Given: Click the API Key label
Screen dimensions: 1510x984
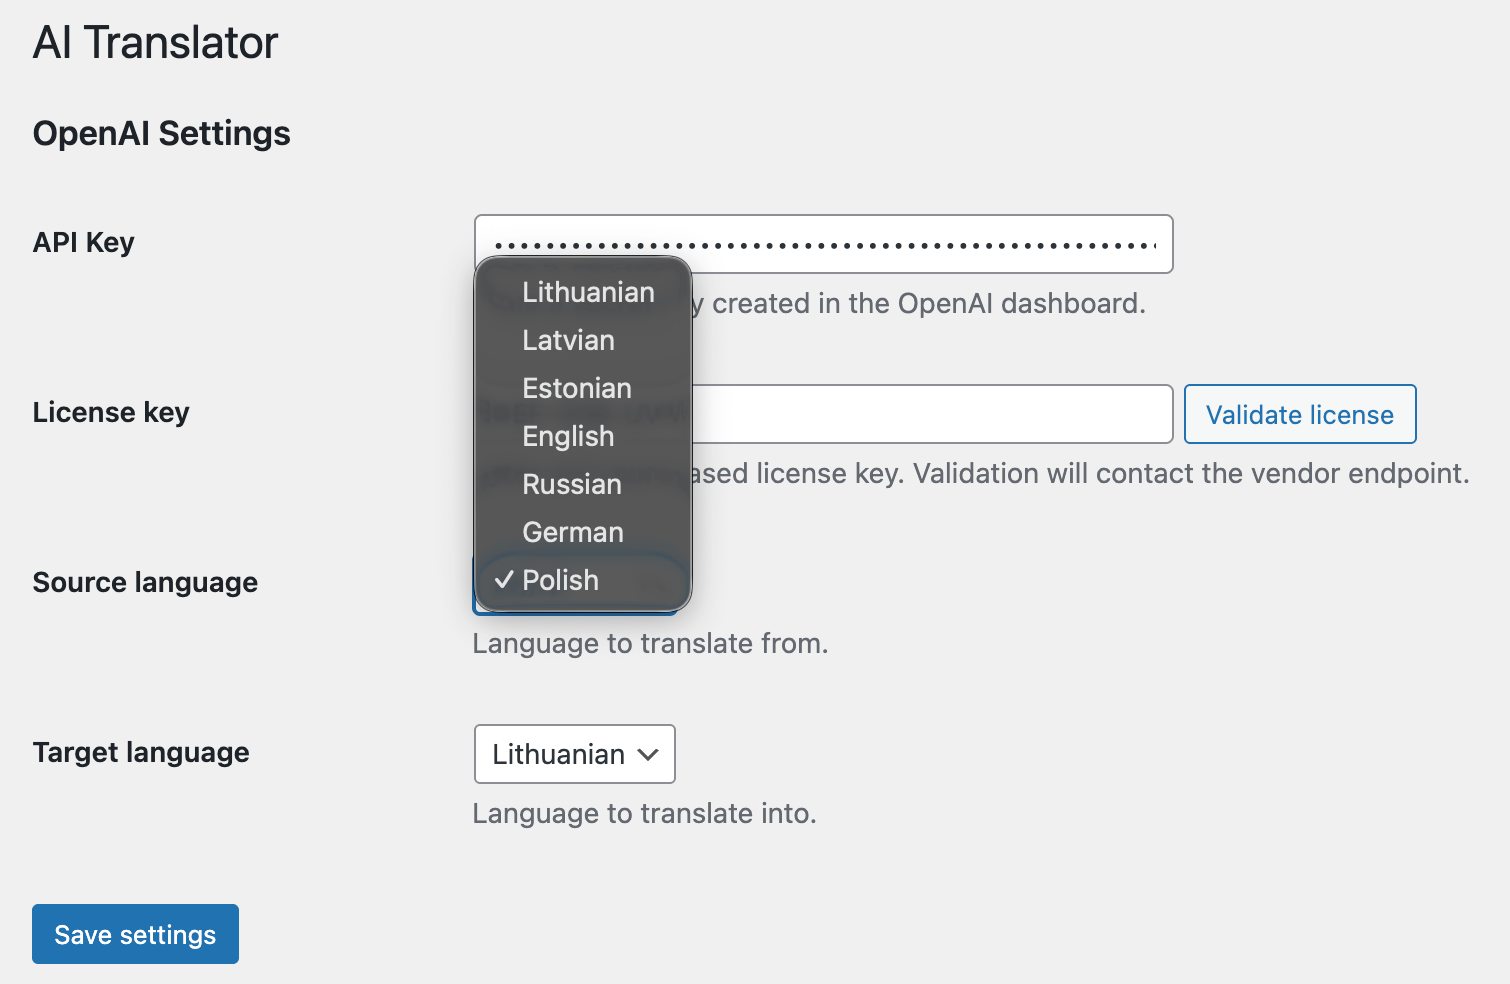Looking at the screenshot, I should click(83, 243).
